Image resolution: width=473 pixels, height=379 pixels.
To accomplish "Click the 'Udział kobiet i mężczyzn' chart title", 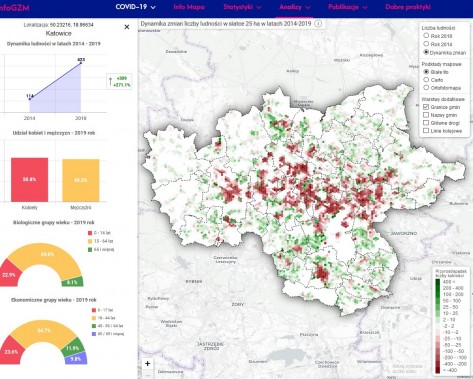I will click(x=54, y=133).
